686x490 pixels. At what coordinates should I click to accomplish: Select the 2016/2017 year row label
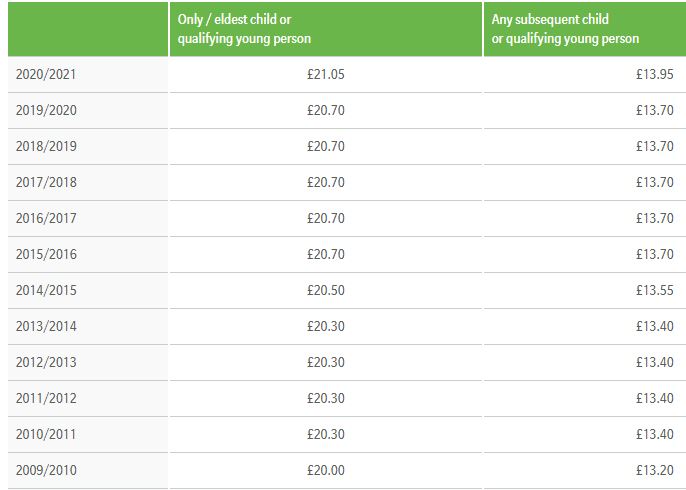(x=46, y=219)
